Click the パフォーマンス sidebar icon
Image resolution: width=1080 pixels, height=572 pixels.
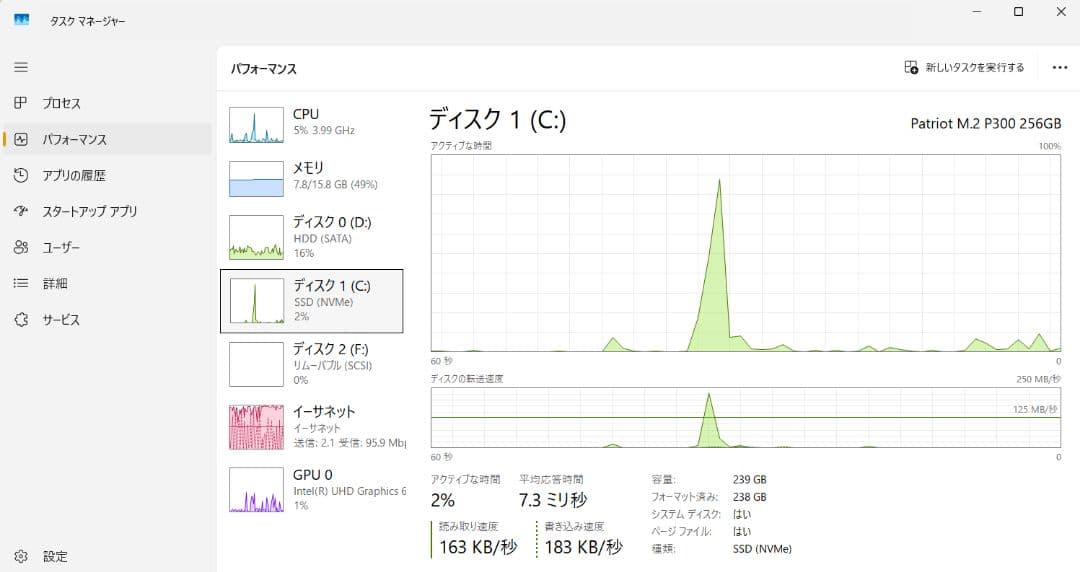coord(21,139)
